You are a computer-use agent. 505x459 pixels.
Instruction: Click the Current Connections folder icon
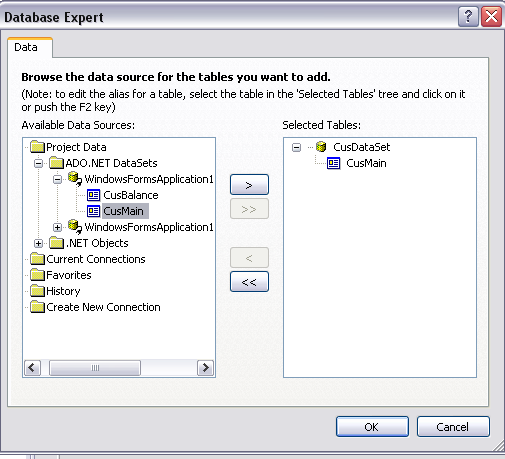pos(37,259)
